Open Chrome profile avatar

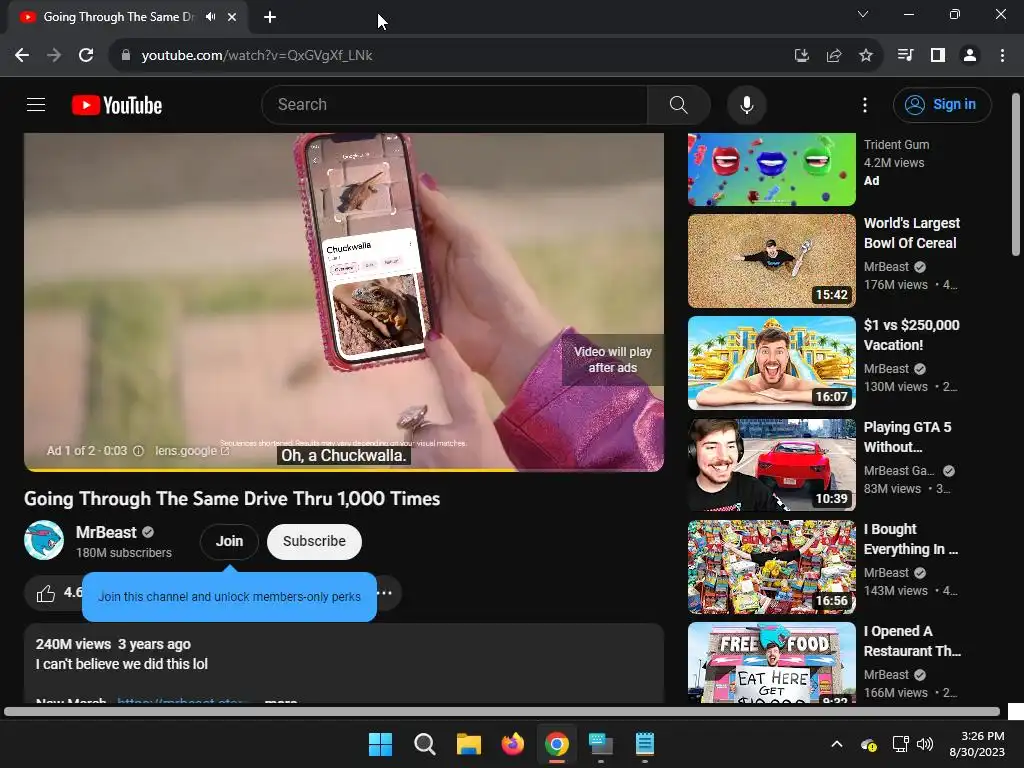(x=970, y=56)
